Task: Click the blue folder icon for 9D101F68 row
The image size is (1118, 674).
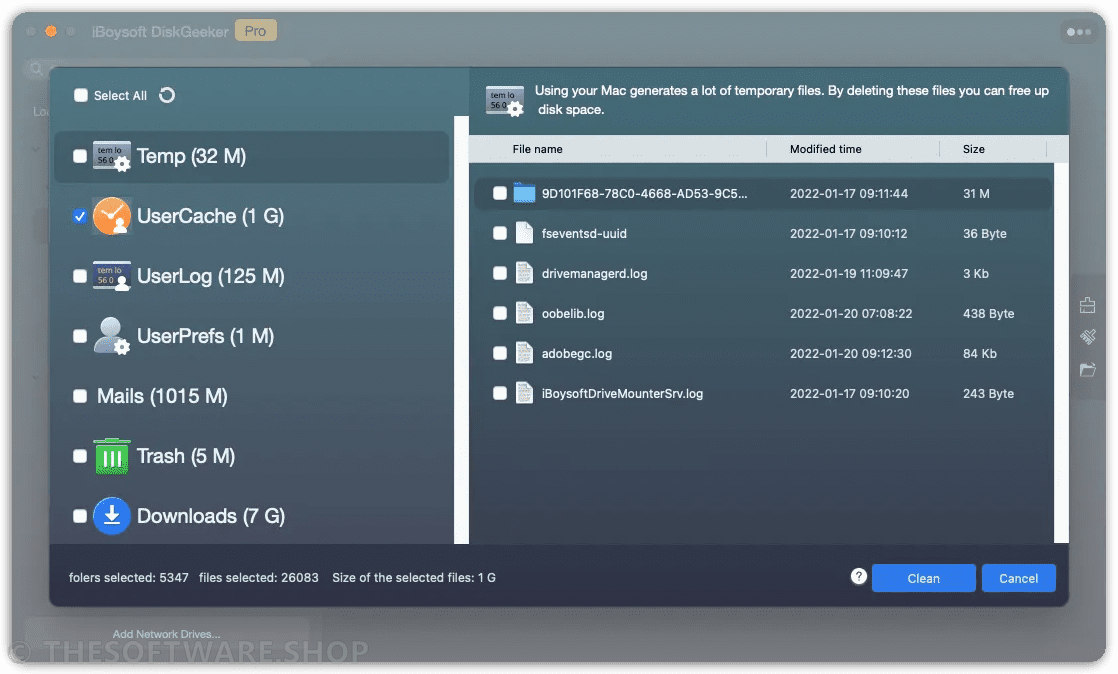Action: point(524,193)
